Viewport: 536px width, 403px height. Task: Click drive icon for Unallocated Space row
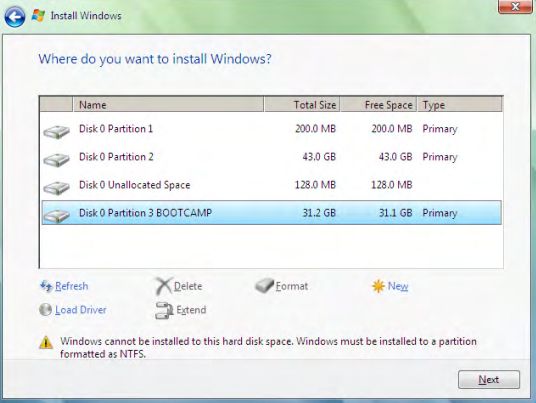(56, 188)
